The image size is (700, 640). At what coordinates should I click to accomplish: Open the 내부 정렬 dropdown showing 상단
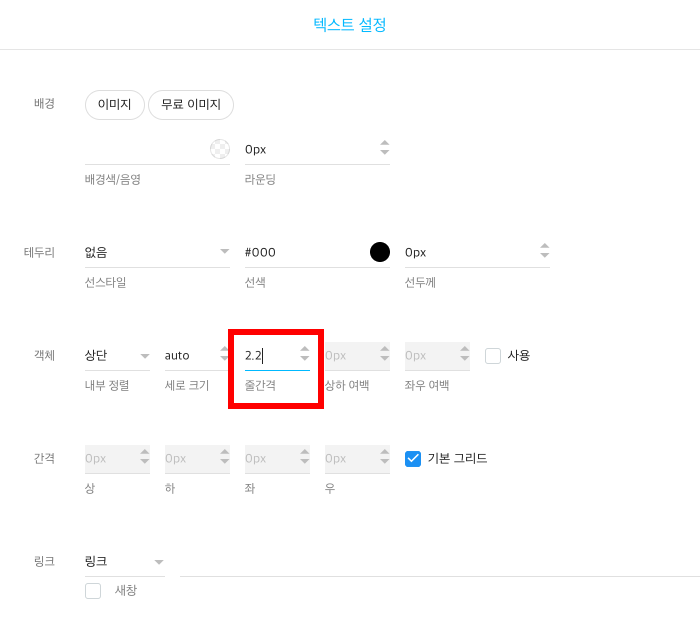coord(117,356)
